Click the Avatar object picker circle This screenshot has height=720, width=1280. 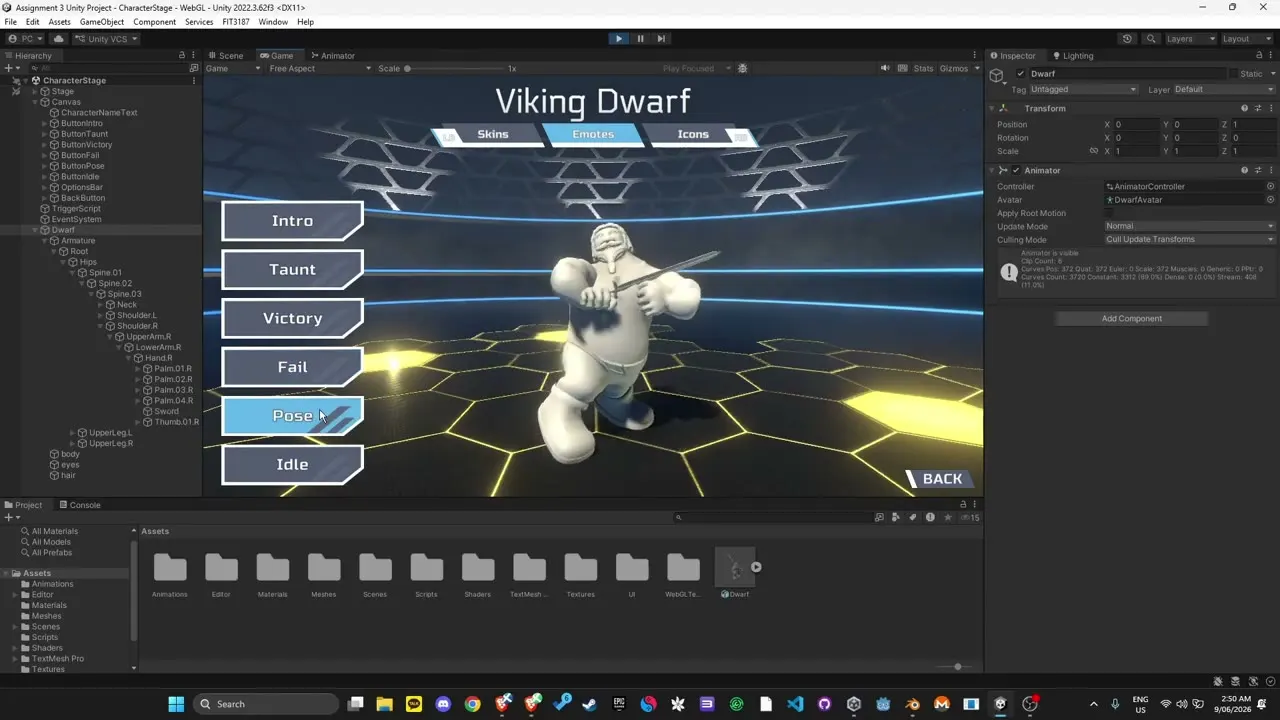(1271, 200)
